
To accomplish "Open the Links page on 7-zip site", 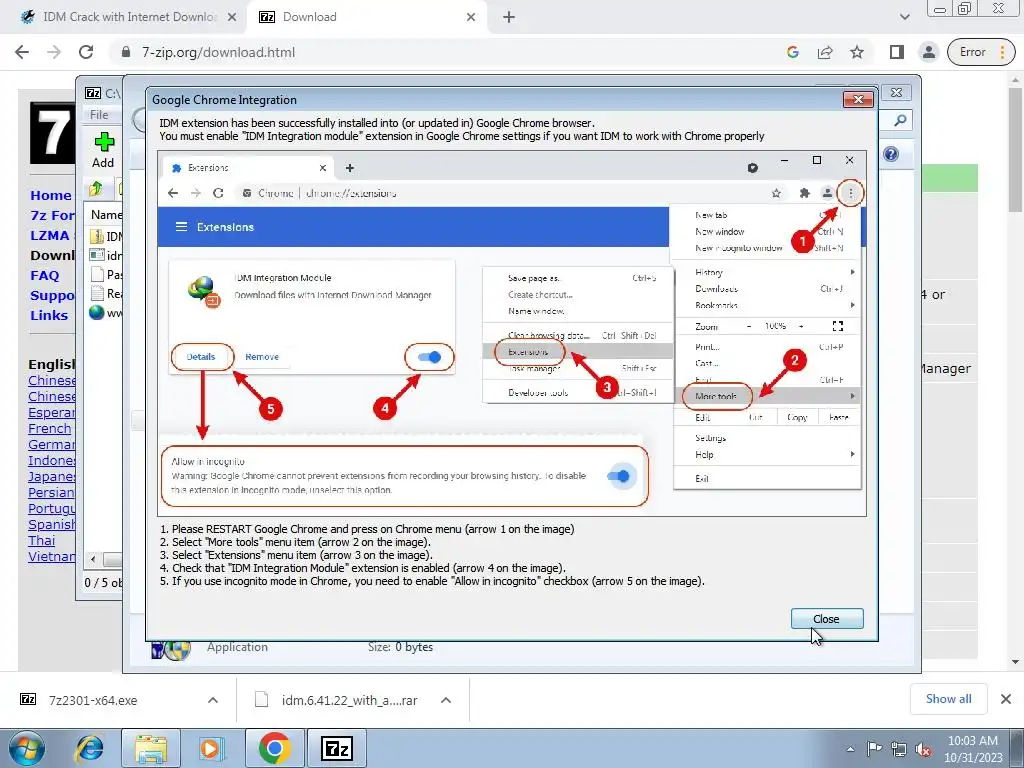I will tap(49, 315).
